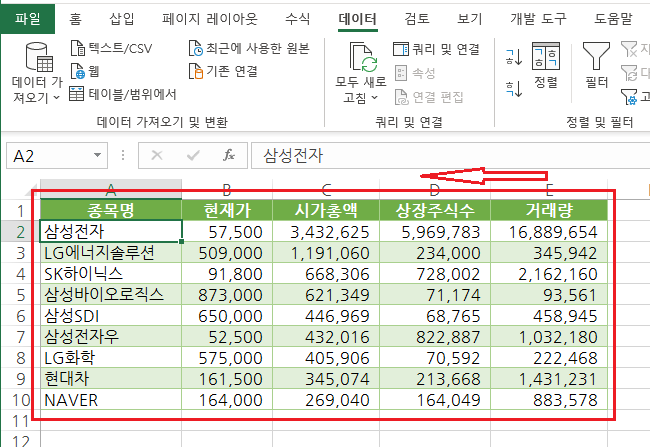The image size is (650, 447).
Task: Select cell with value 873,000
Action: [227, 295]
